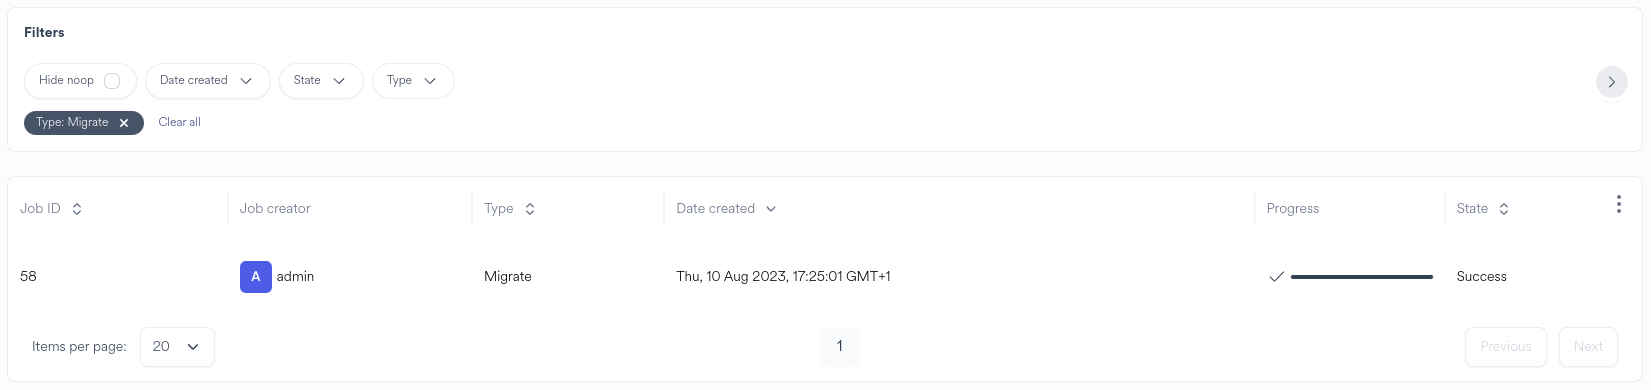Screen dimensions: 1651x390
Task: Click the Type column sort icon
Action: point(530,209)
